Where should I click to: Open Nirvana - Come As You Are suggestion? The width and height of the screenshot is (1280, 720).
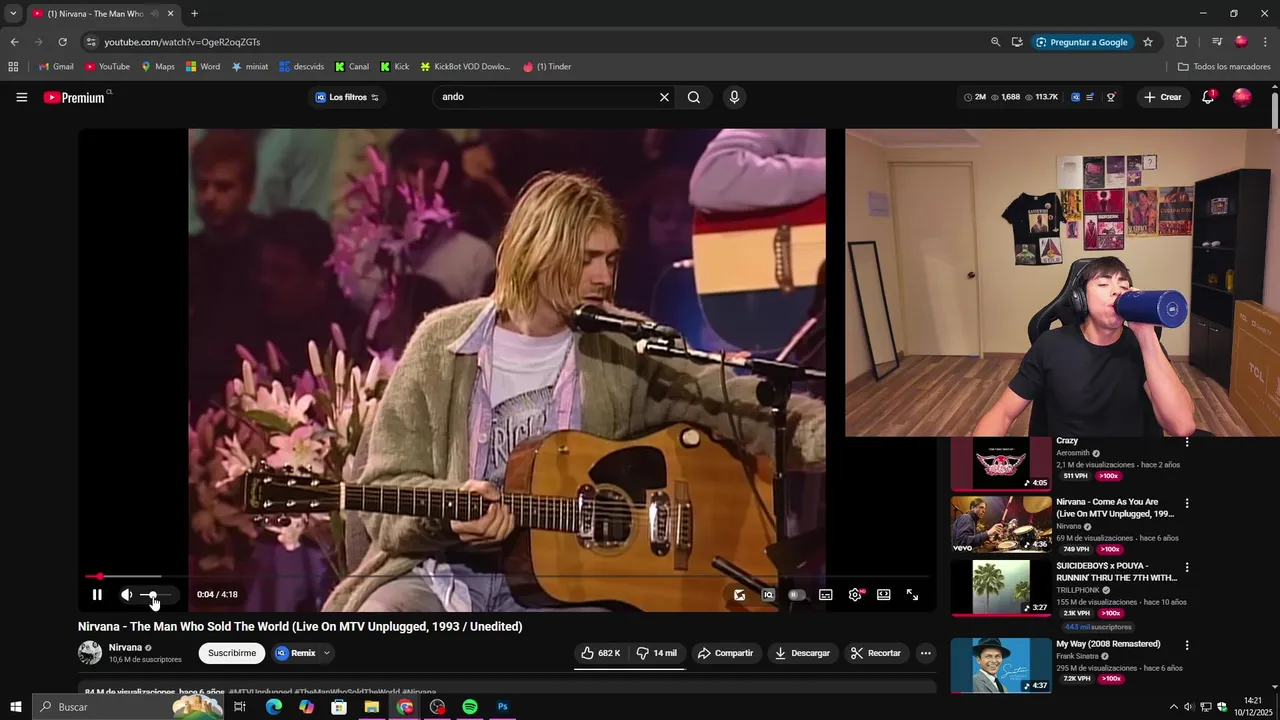1001,524
